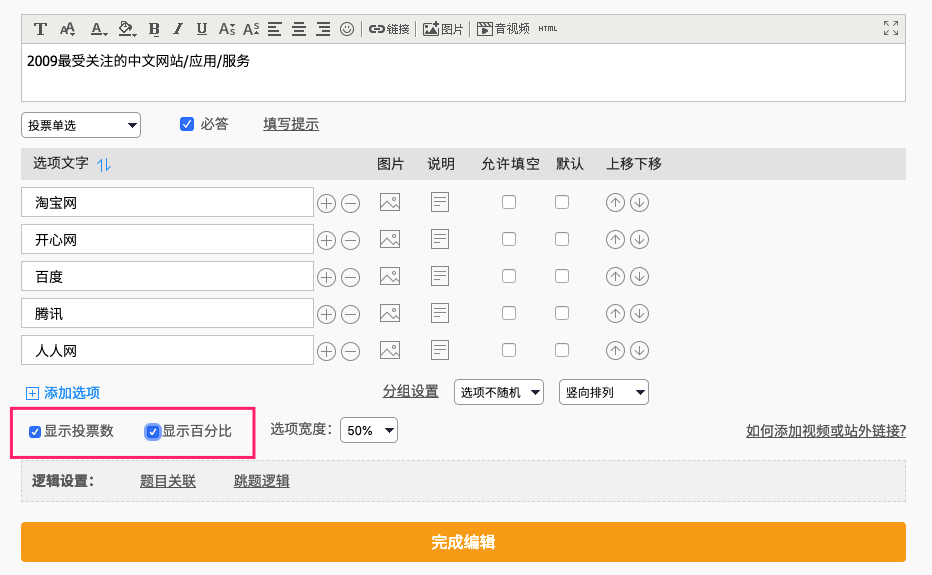Image resolution: width=932 pixels, height=575 pixels.
Task: Change option width from the 50% dropdown
Action: 369,430
